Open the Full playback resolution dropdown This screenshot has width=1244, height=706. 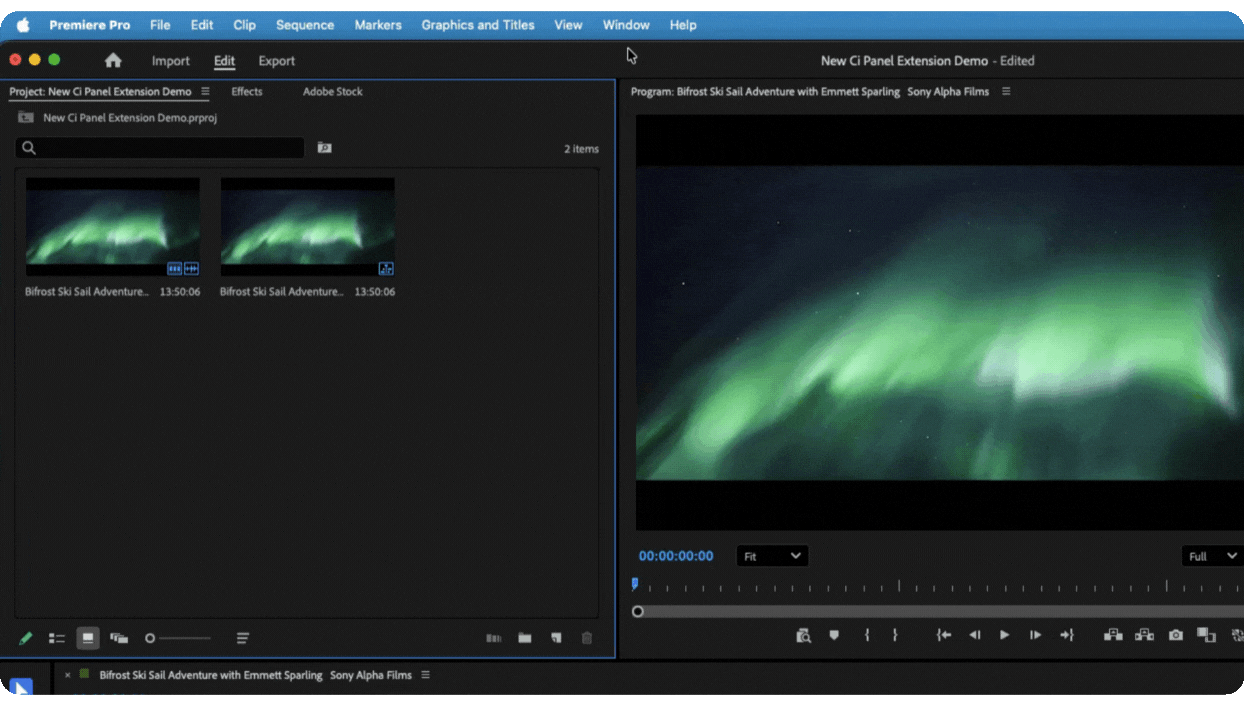1212,556
